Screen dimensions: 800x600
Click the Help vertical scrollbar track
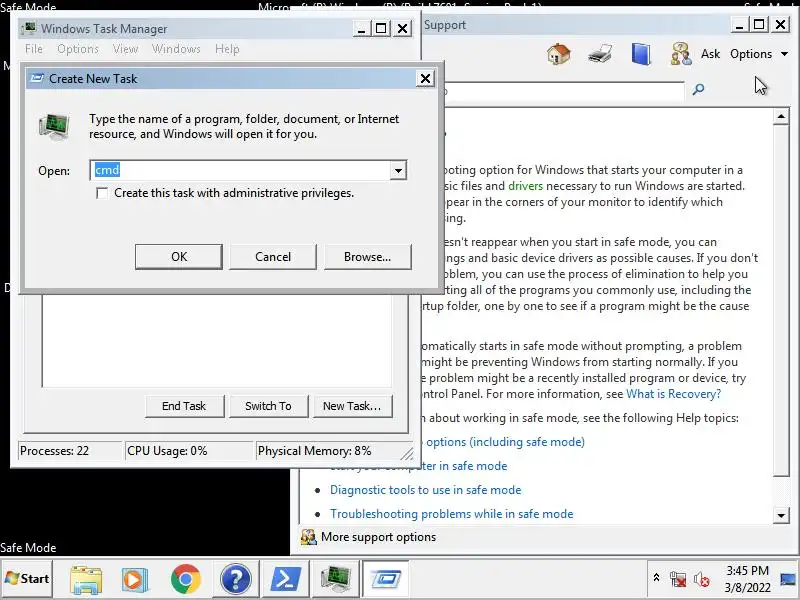pyautogui.click(x=781, y=492)
